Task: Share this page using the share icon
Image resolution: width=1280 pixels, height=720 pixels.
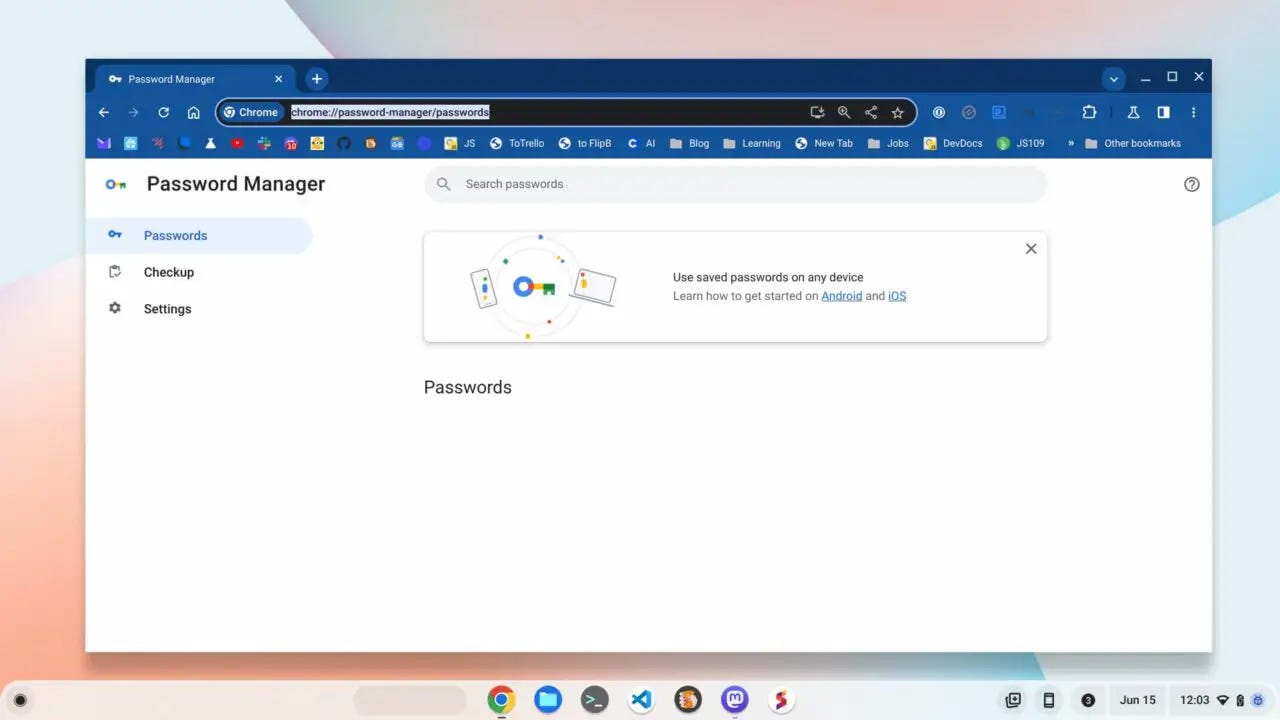Action: point(871,113)
